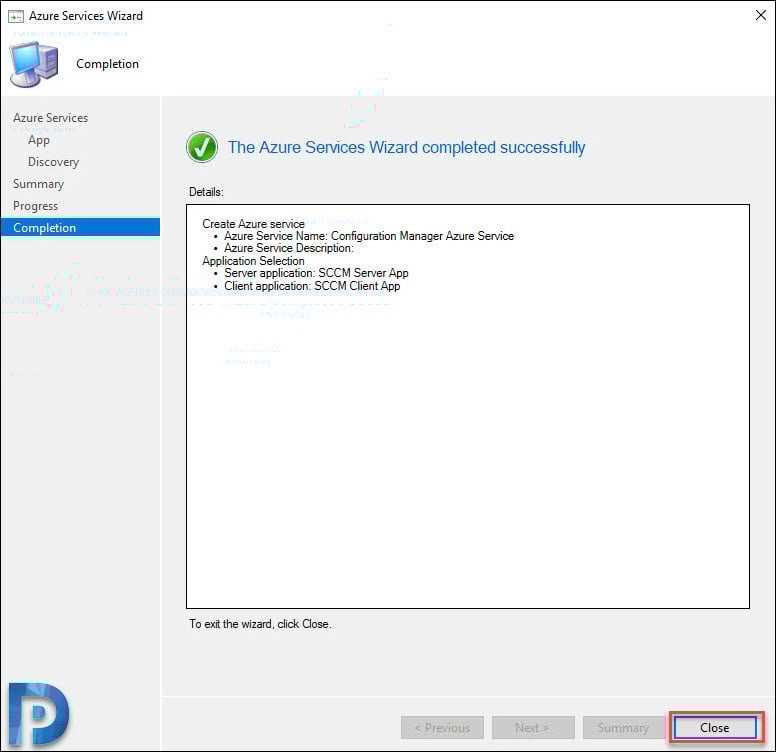Image resolution: width=776 pixels, height=752 pixels.
Task: Click the computer icon in wizard header
Action: point(34,64)
